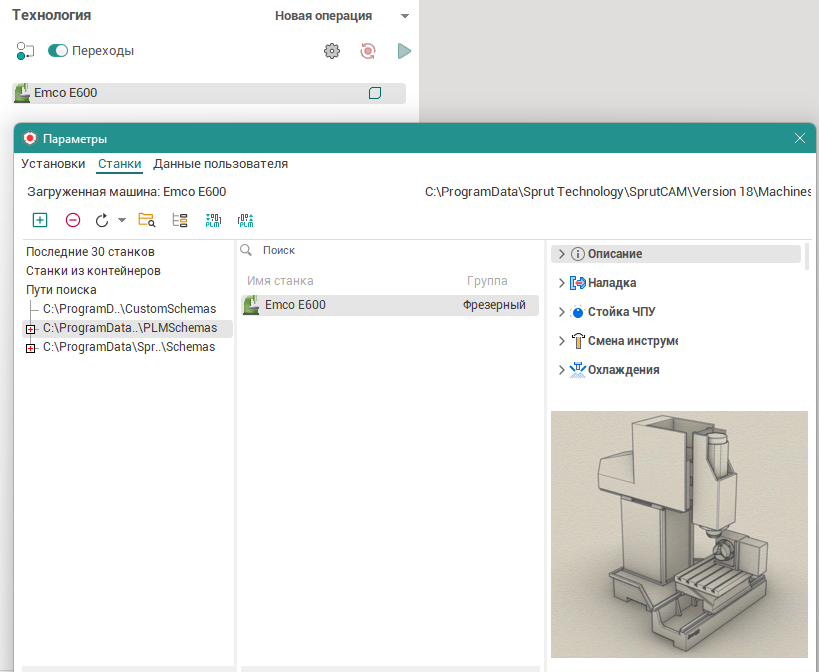819x672 pixels.
Task: Click the Поиск search field
Action: click(390, 250)
